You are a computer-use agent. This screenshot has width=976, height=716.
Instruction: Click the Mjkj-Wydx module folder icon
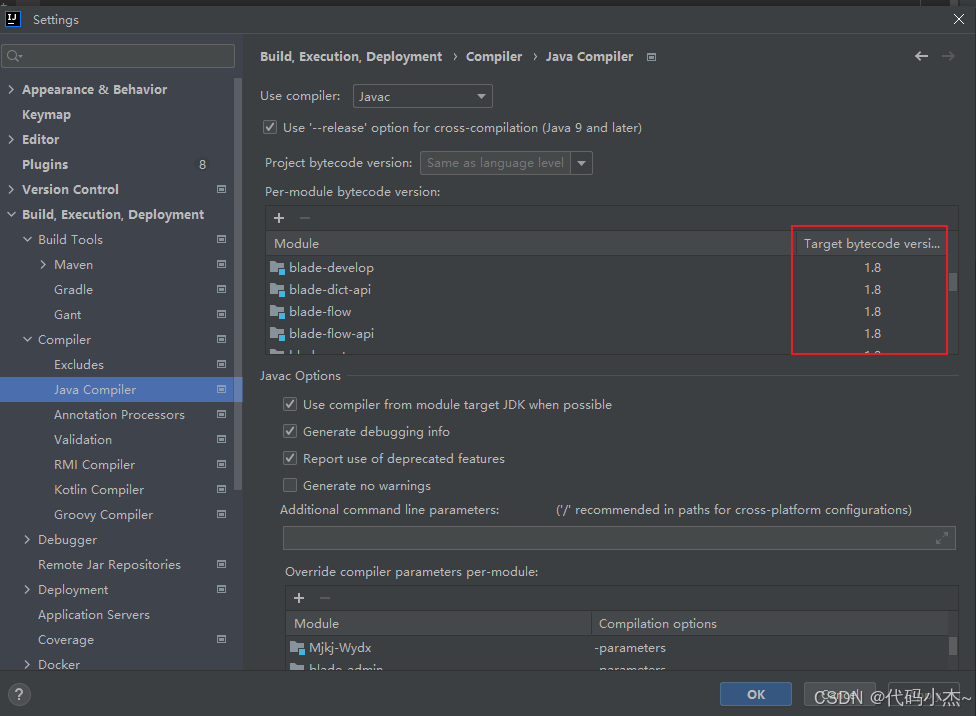coord(297,647)
